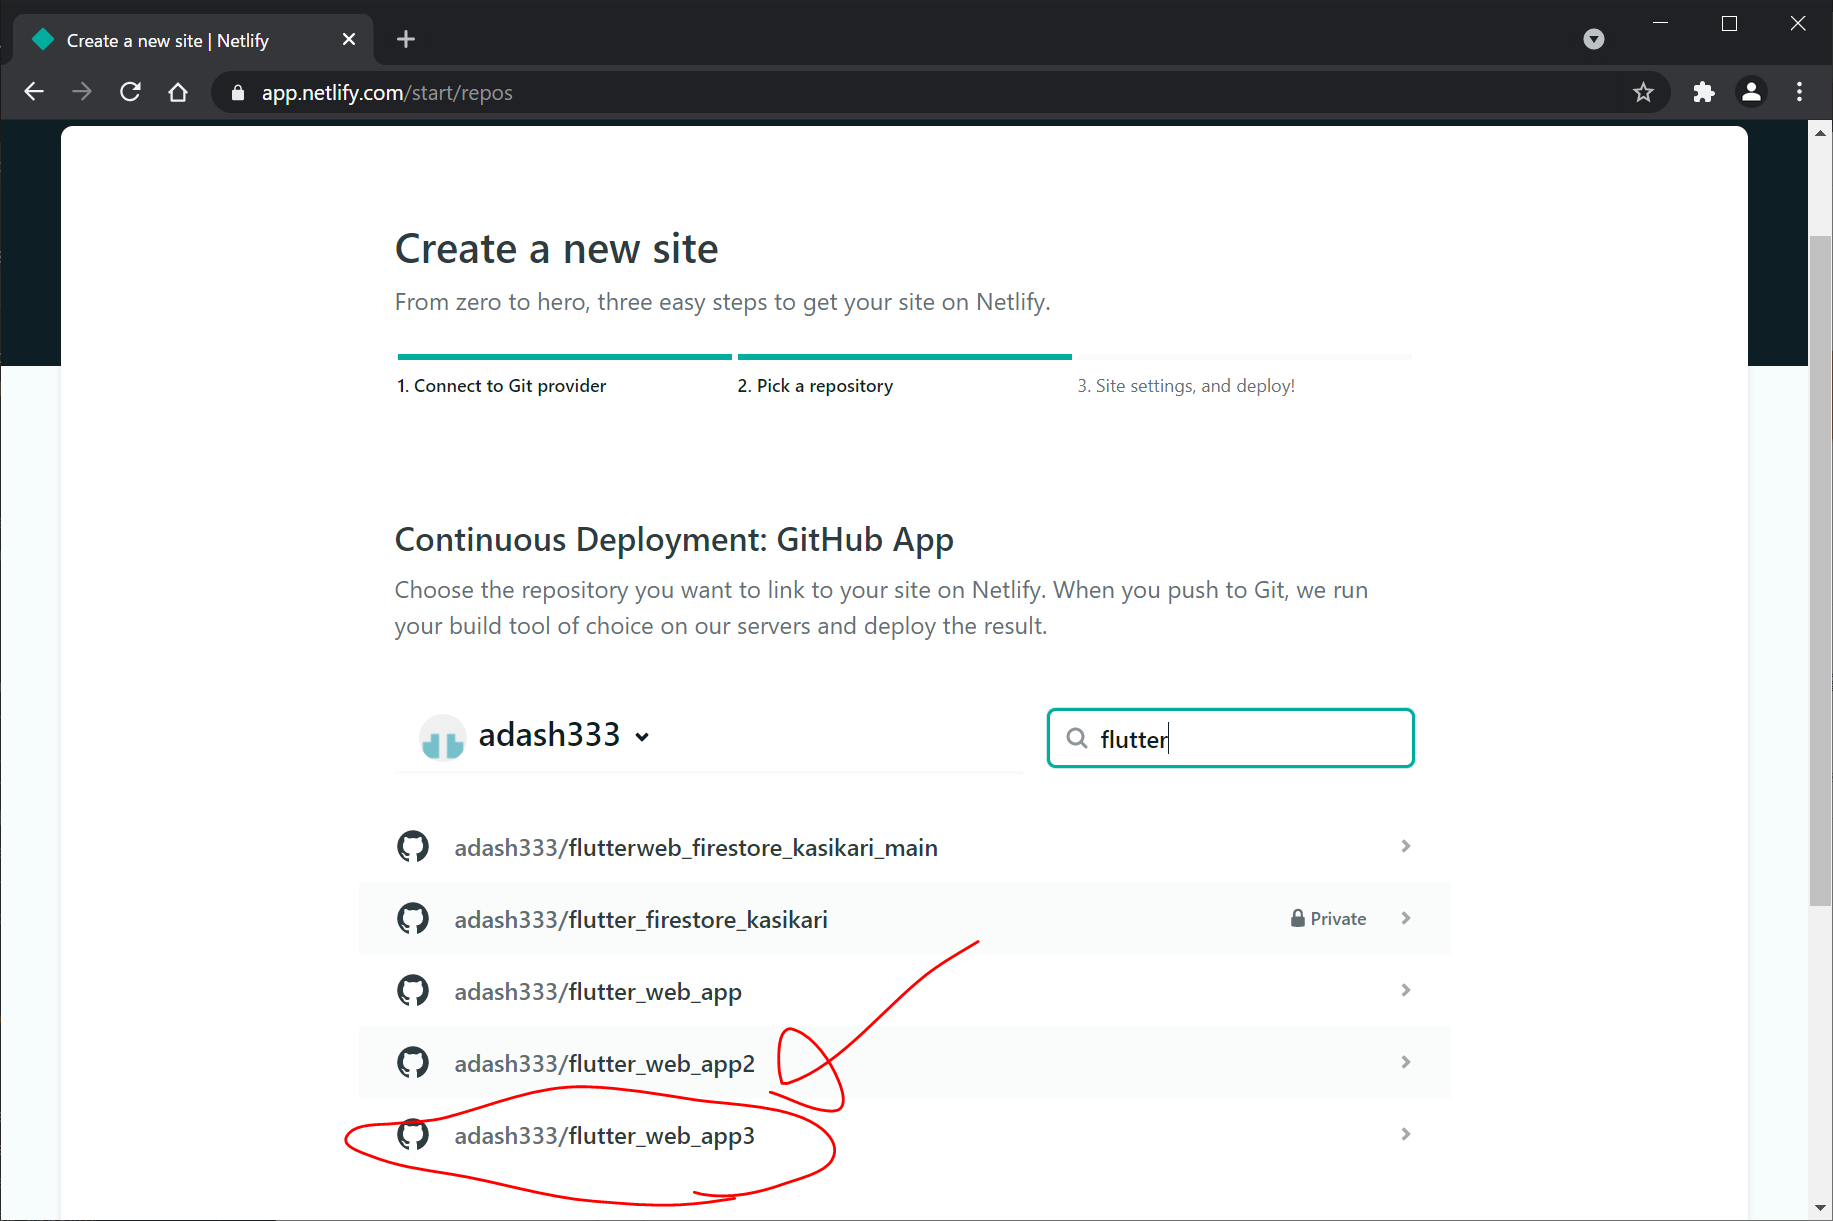Click GitHub icon beside flutter_web_app3
The height and width of the screenshot is (1221, 1833).
tap(413, 1134)
